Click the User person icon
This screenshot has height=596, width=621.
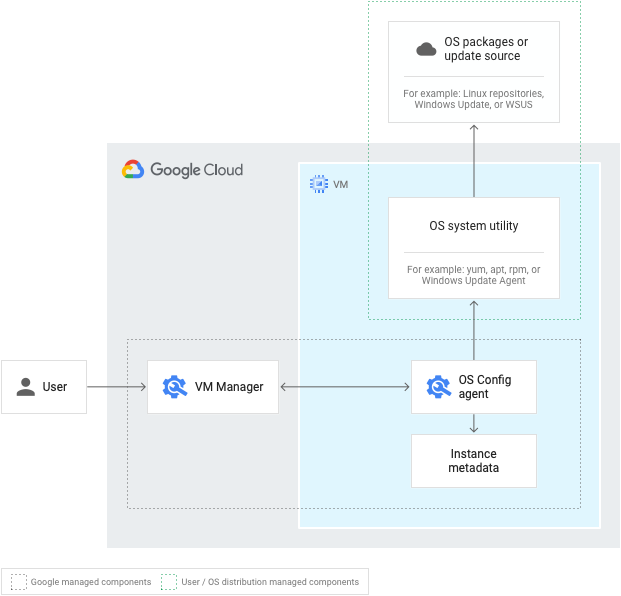26,387
